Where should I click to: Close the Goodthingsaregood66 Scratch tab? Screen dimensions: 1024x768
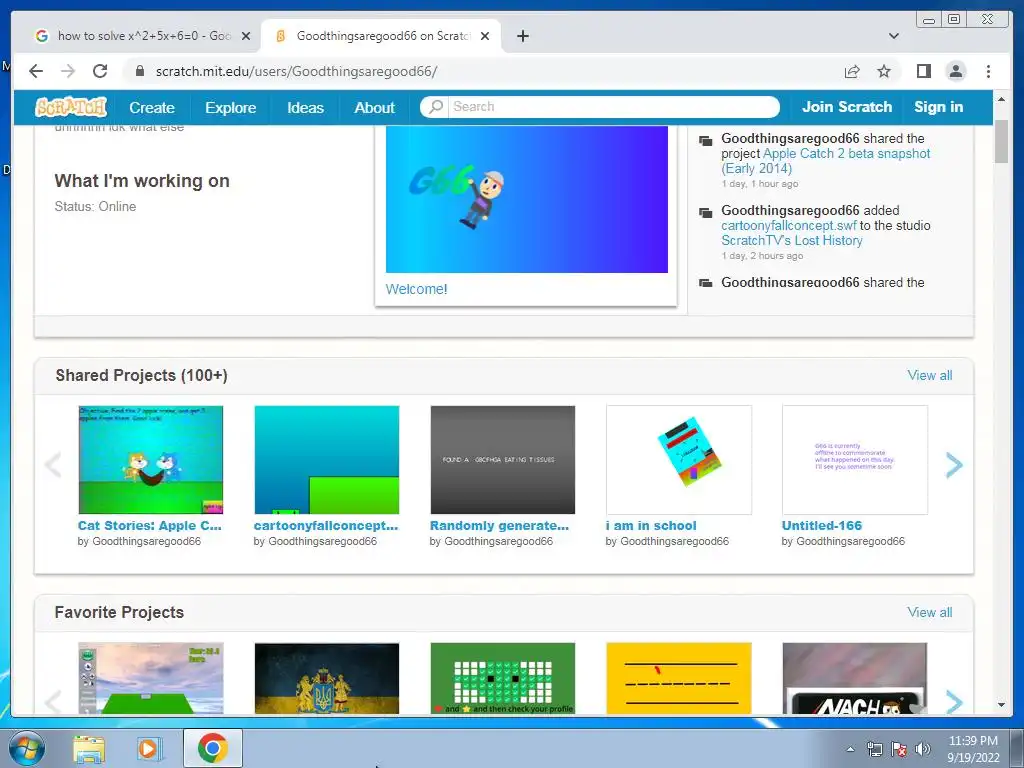[x=485, y=36]
